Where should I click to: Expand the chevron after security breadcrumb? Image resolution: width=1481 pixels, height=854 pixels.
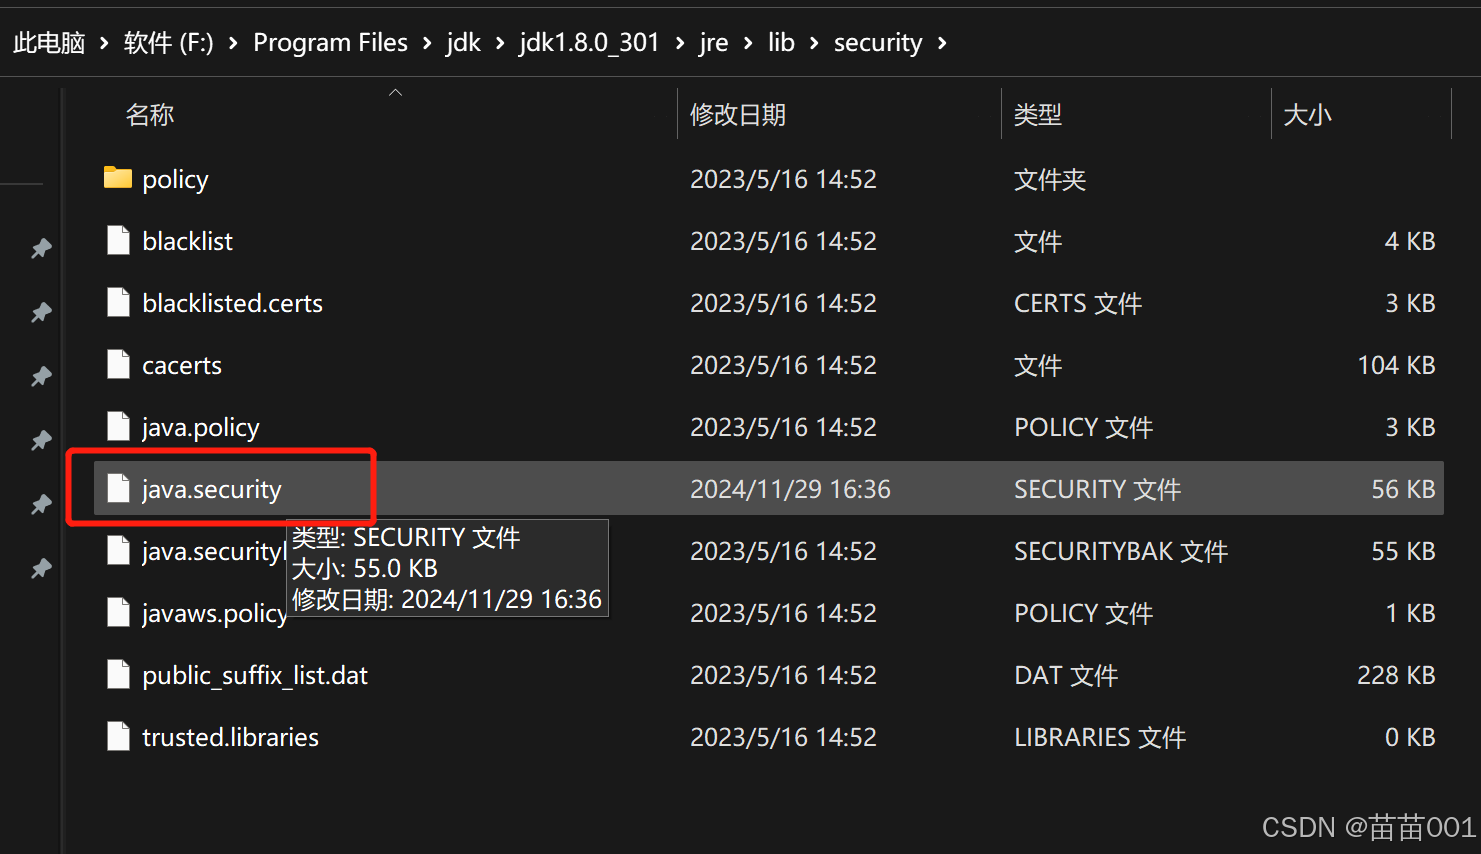[941, 42]
